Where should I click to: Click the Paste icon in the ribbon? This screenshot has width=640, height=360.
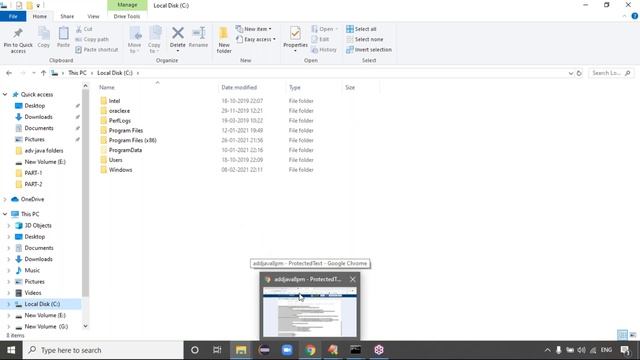[x=63, y=38]
